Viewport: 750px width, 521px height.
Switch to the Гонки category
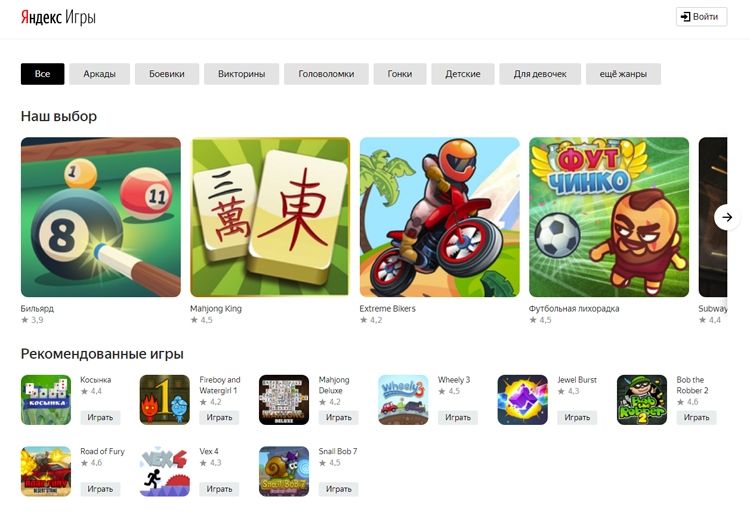pos(400,74)
